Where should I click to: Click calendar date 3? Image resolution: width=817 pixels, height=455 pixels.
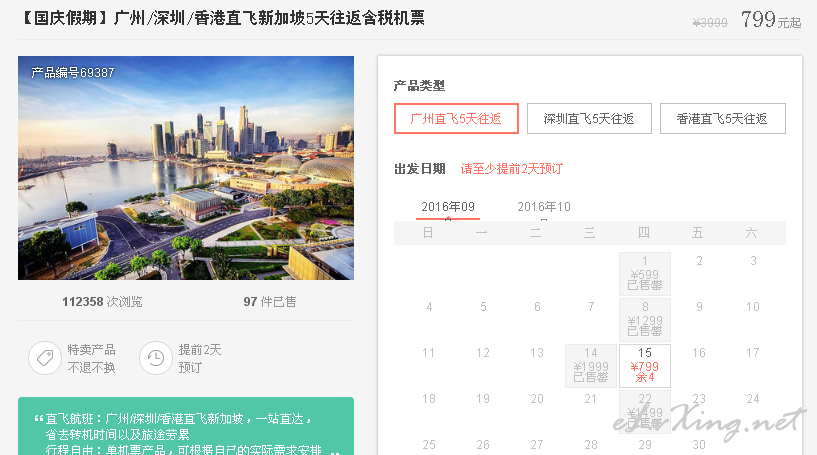(753, 261)
